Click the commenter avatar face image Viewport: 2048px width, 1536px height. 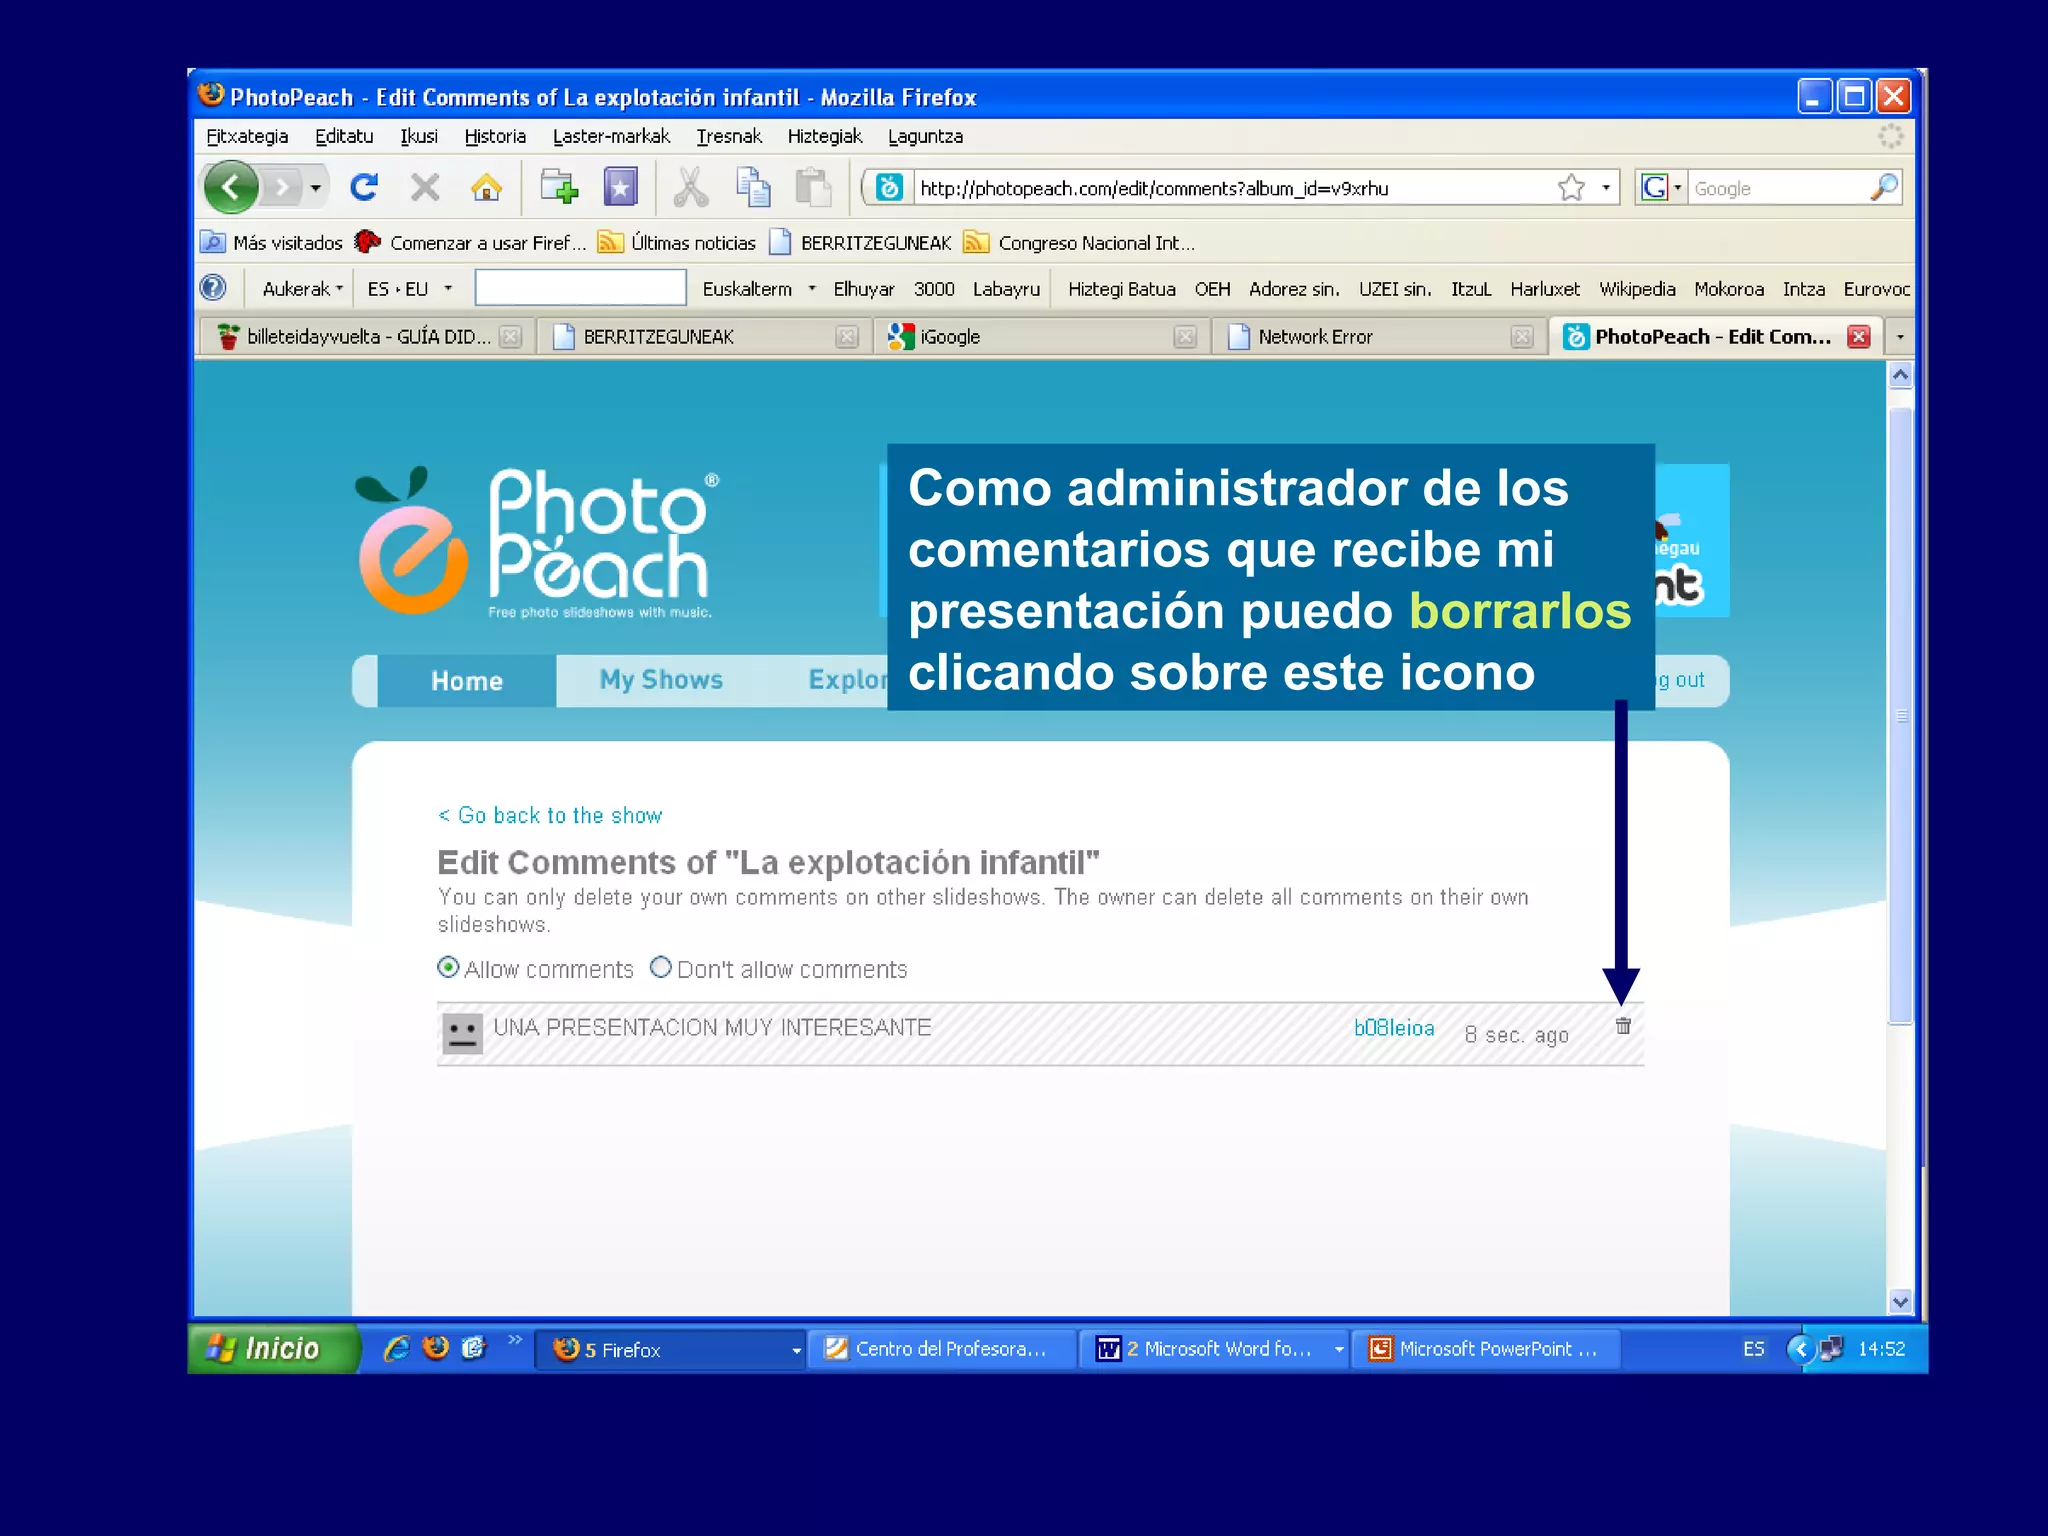pos(462,1033)
